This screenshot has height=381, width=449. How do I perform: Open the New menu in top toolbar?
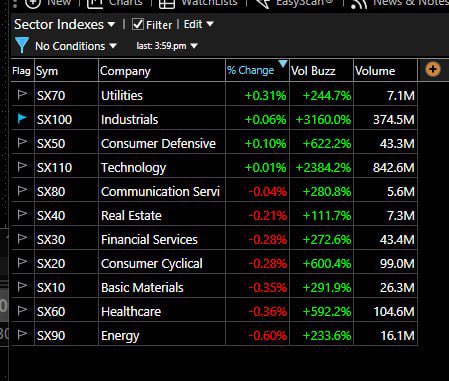pos(49,3)
